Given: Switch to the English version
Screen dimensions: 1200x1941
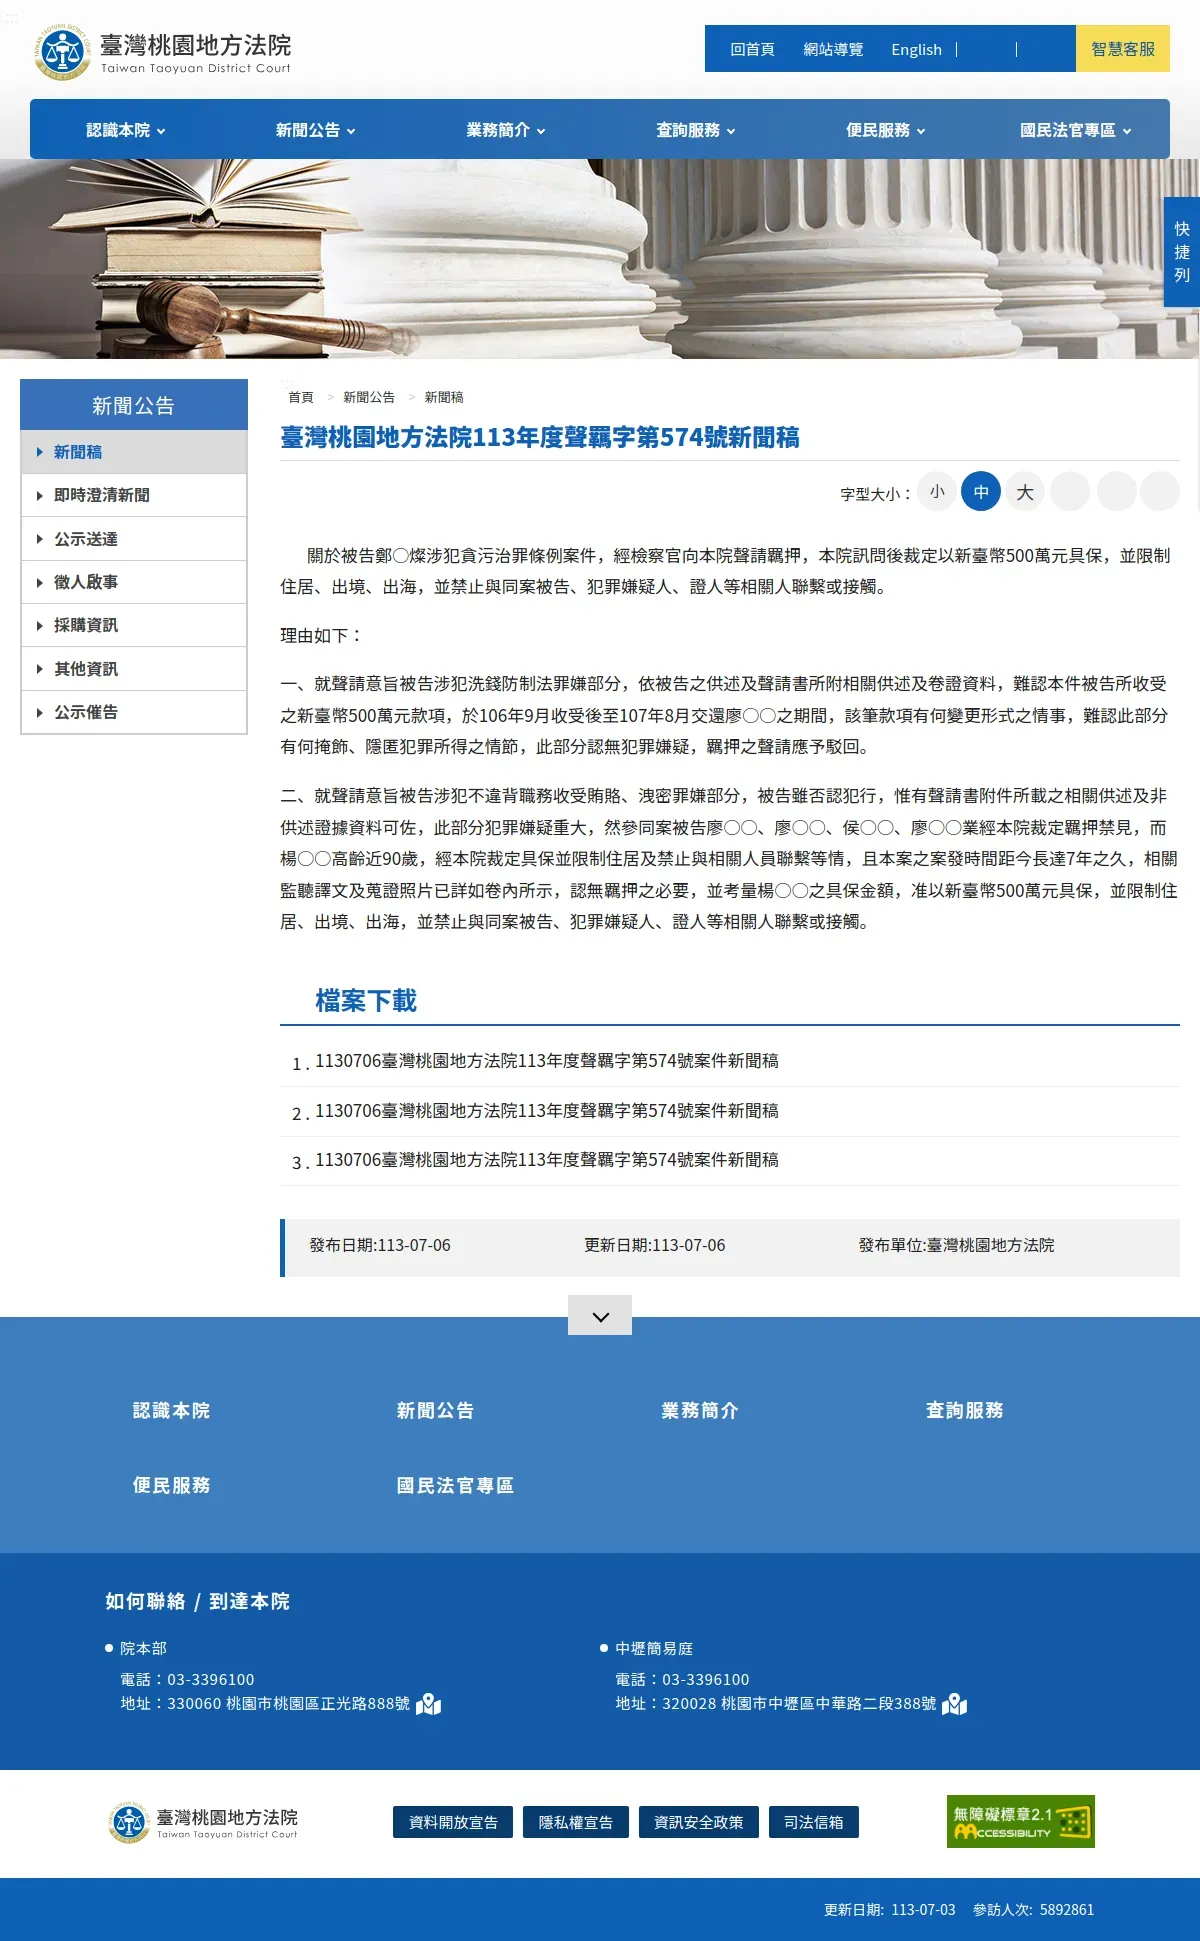Looking at the screenshot, I should click(916, 49).
